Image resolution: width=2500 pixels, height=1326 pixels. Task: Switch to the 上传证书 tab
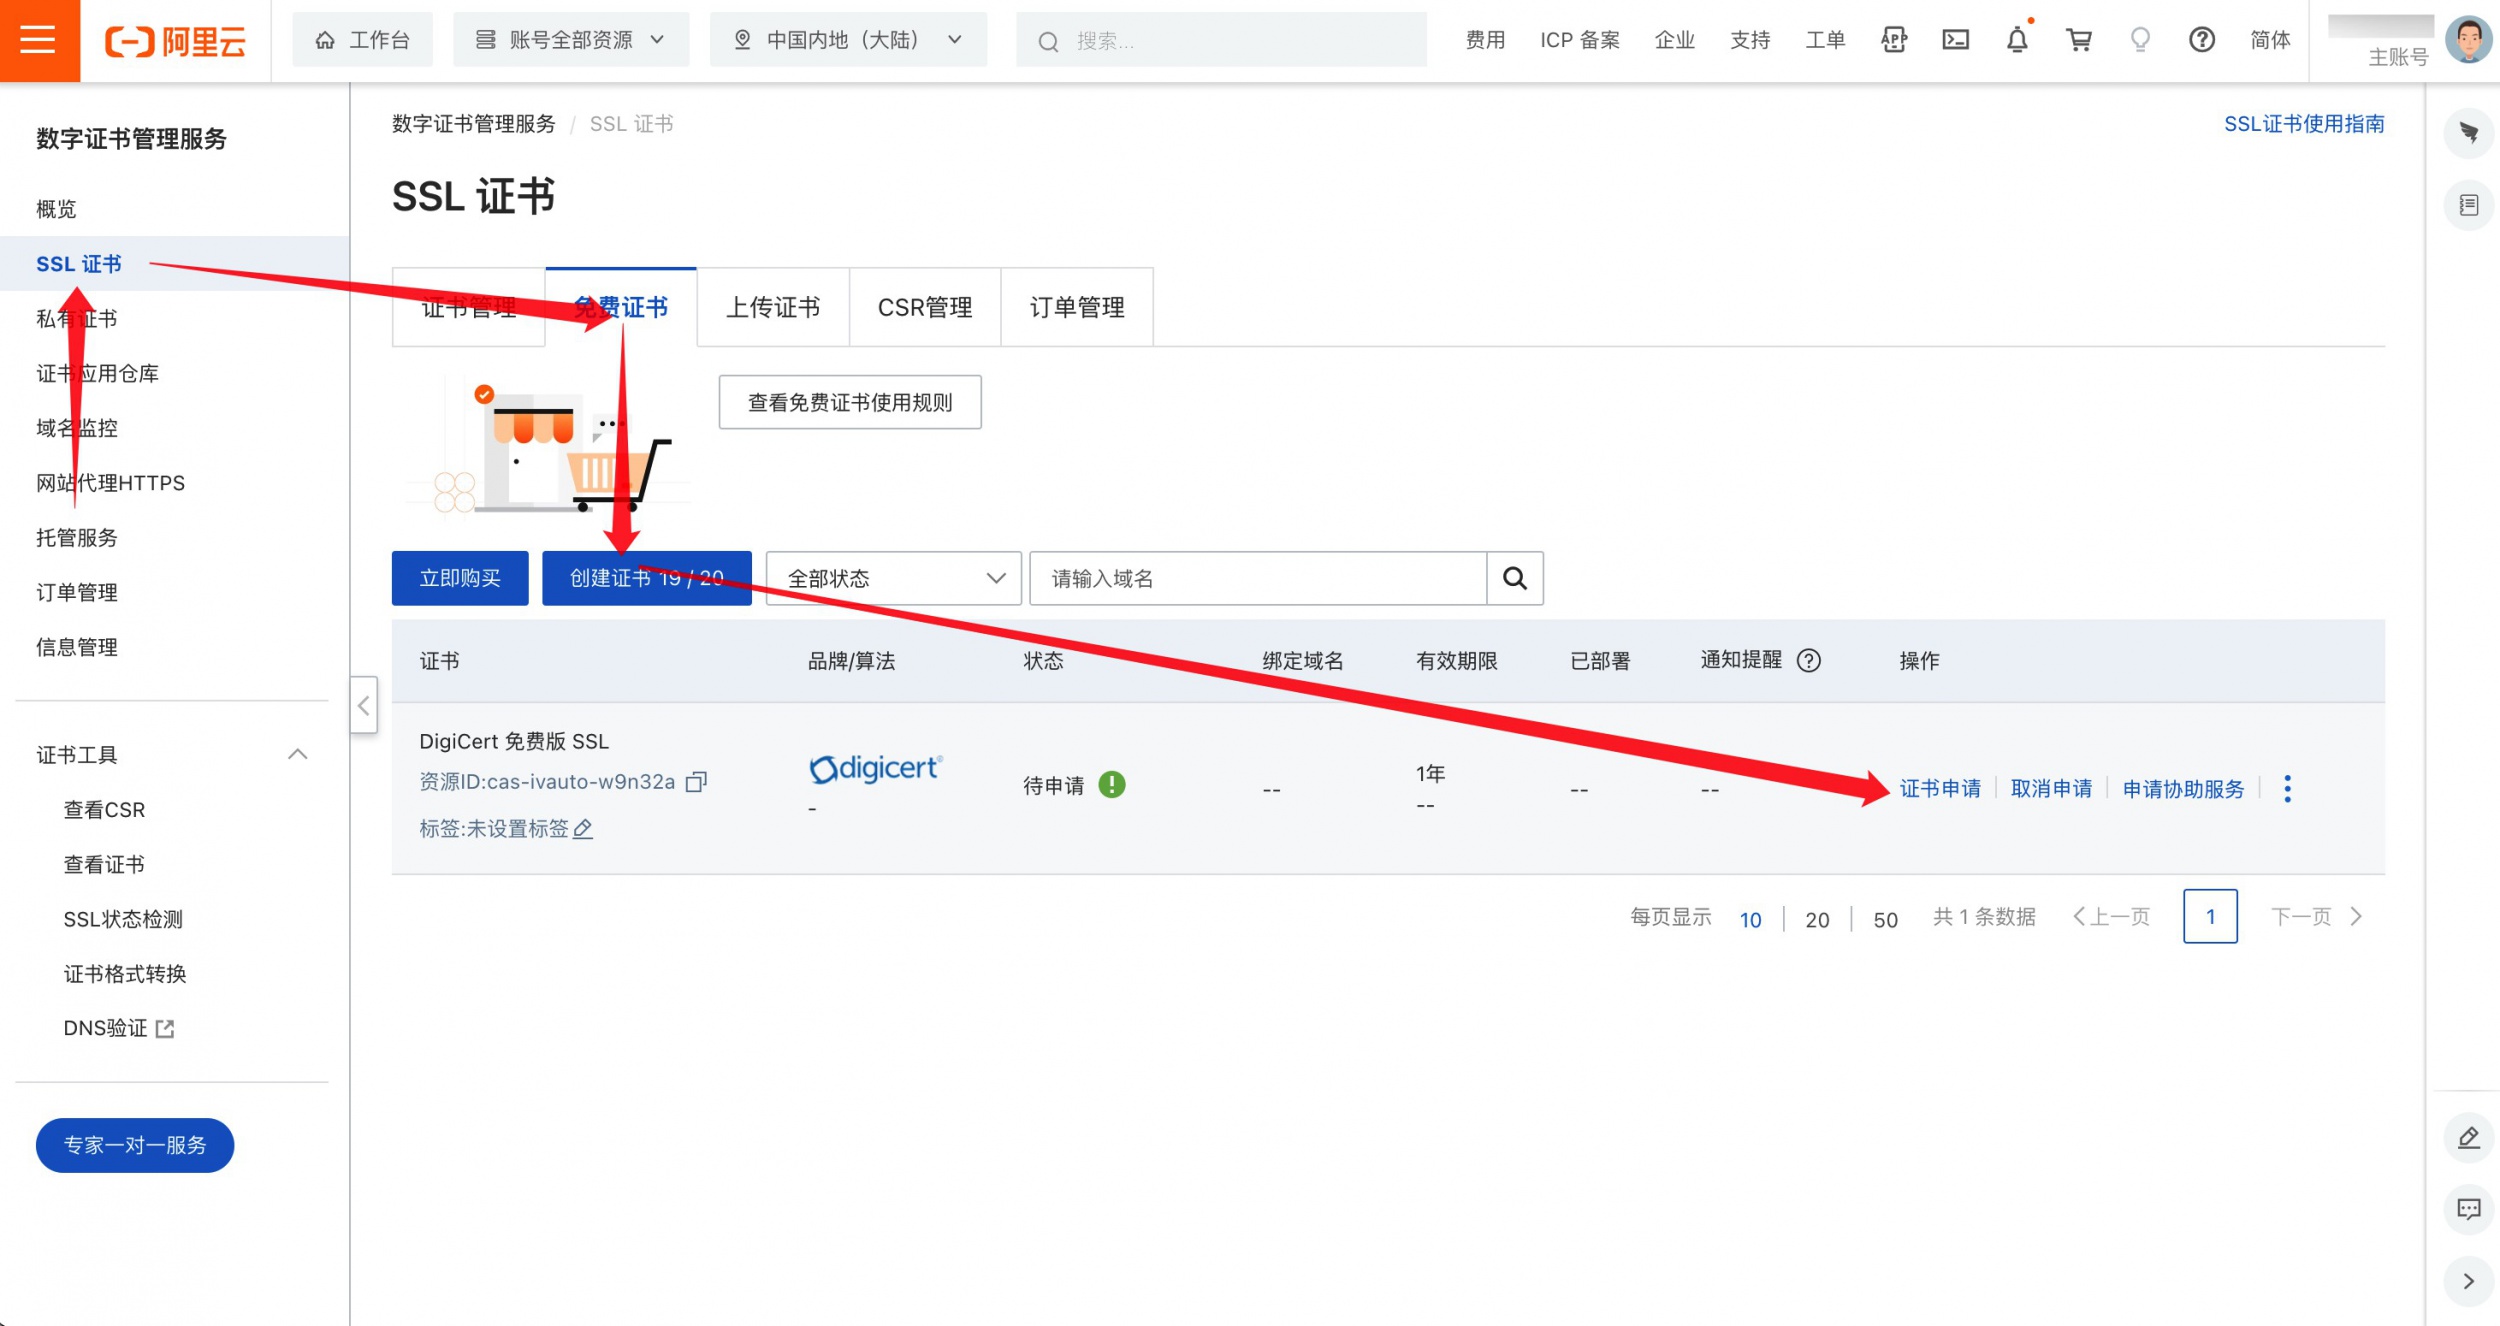(x=773, y=307)
